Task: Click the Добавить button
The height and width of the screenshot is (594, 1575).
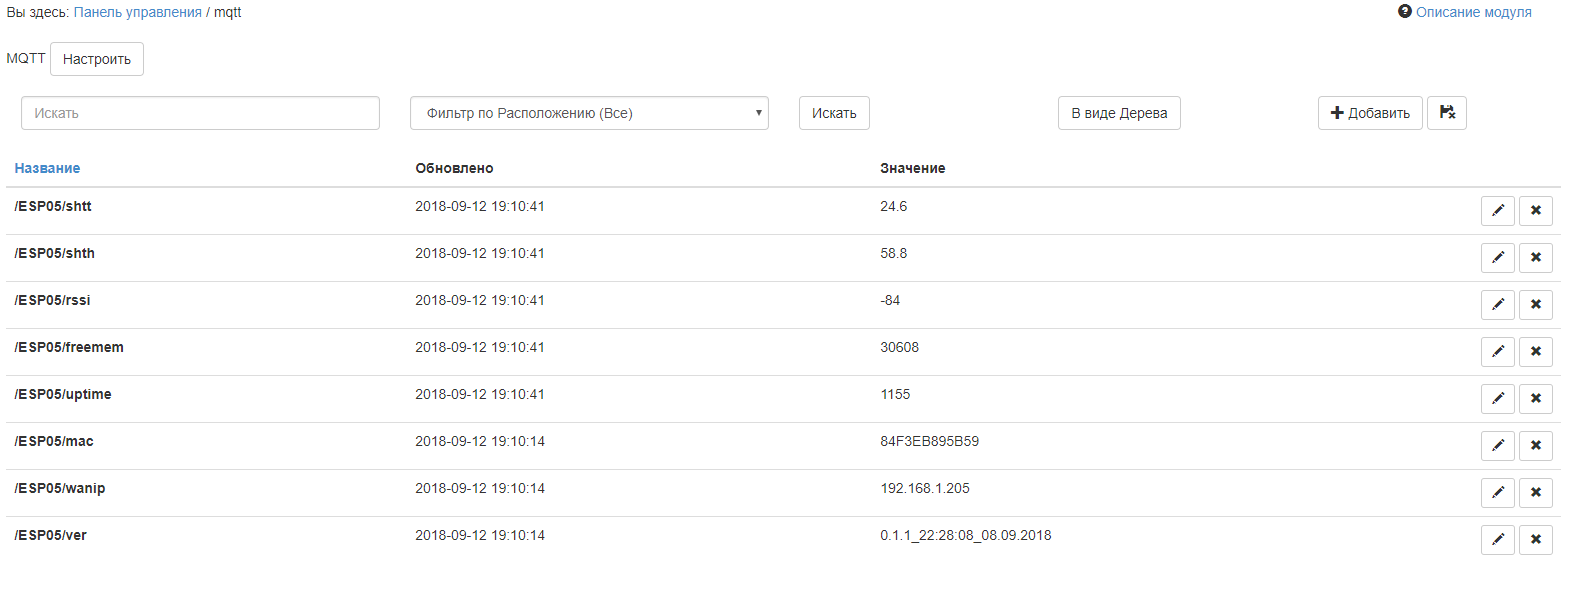Action: click(1369, 113)
